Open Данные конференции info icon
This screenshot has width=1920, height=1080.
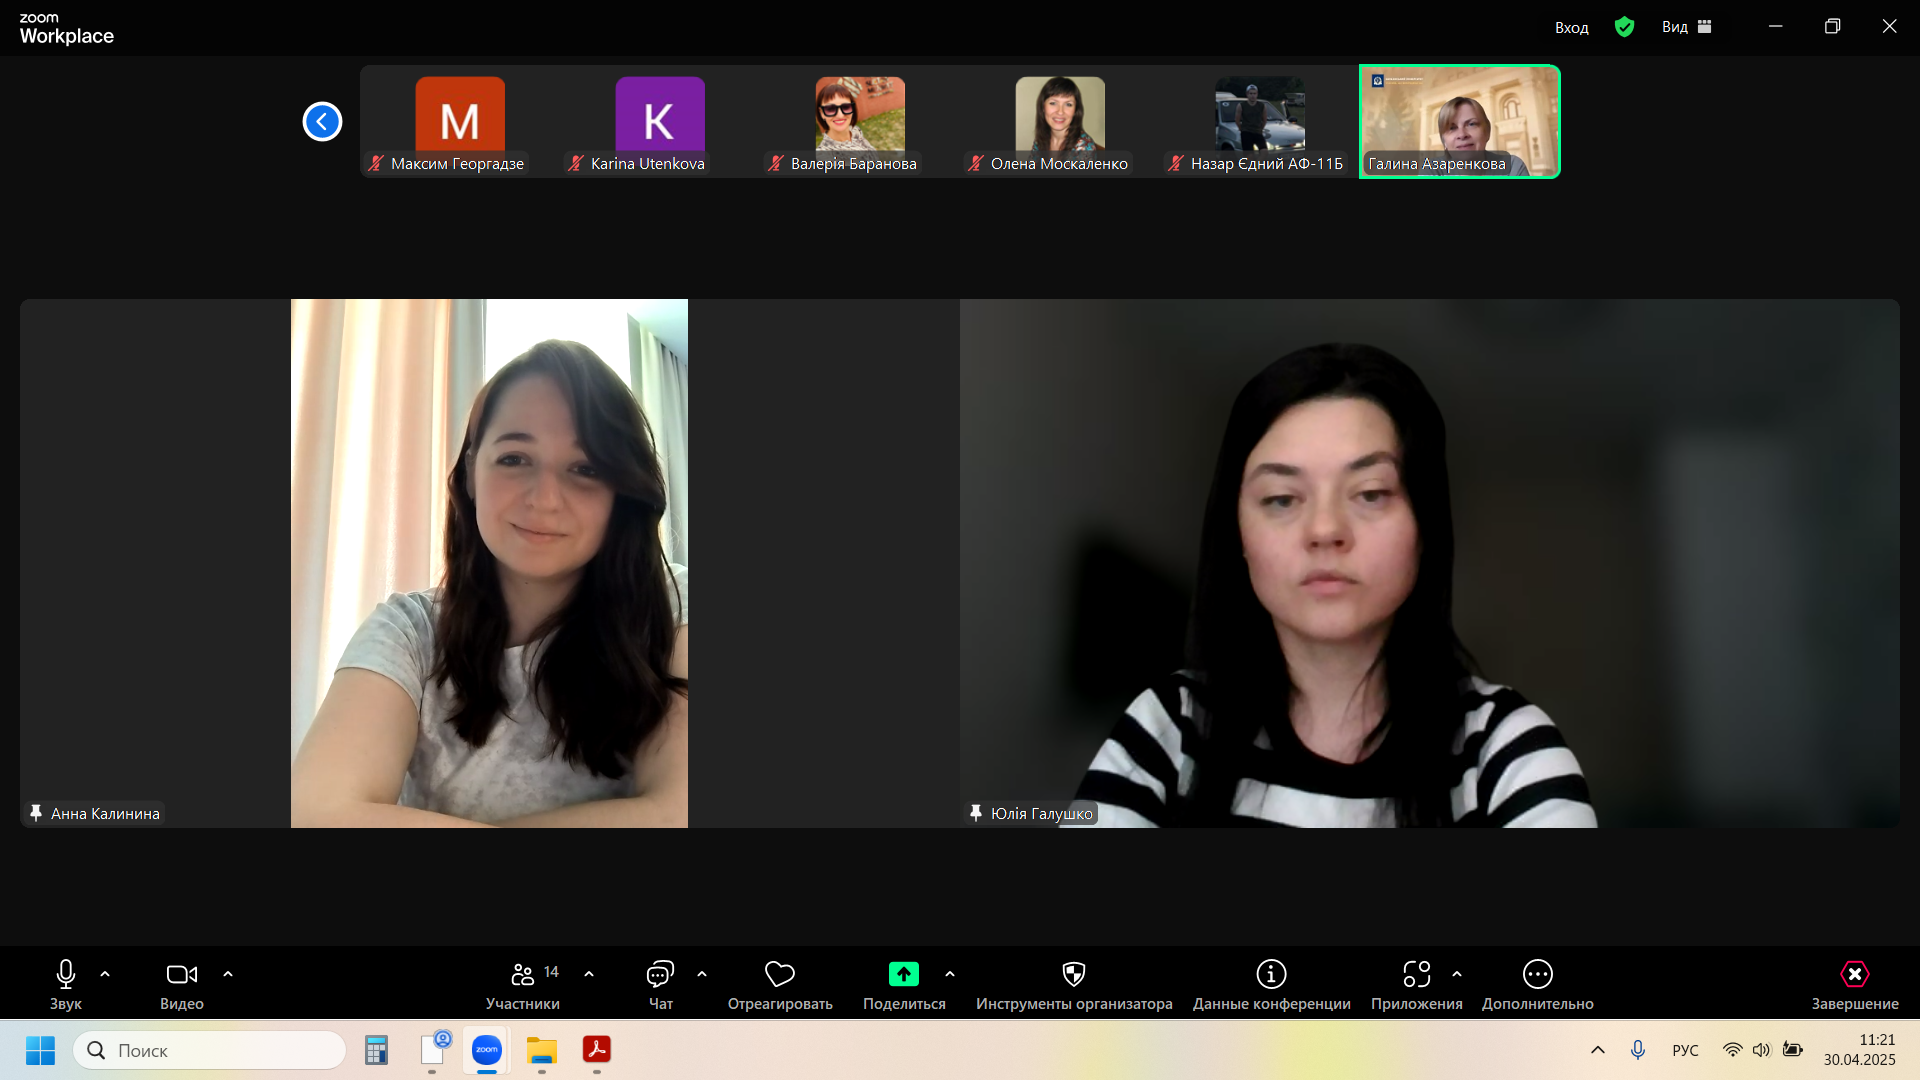point(1271,985)
